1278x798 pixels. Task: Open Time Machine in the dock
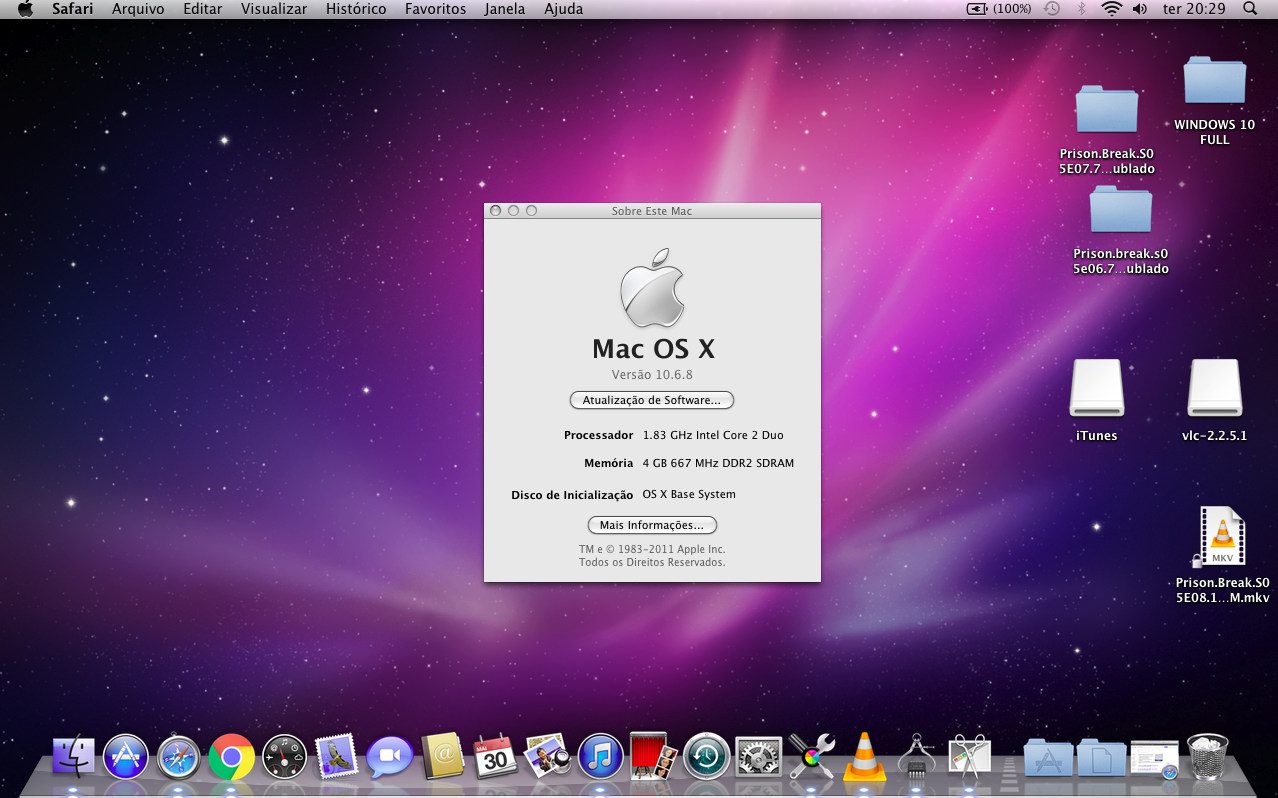707,757
